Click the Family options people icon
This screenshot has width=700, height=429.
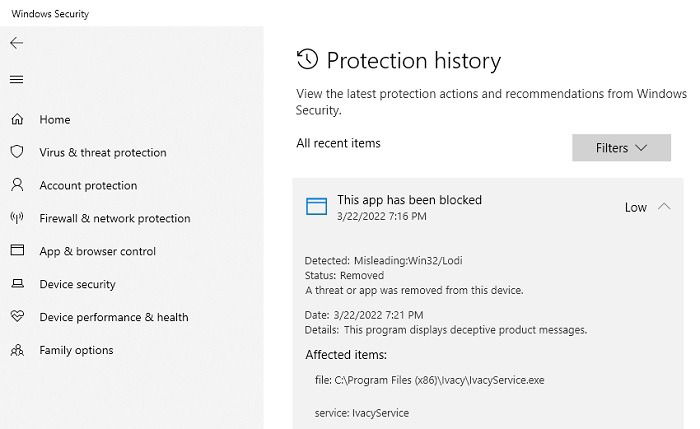(17, 350)
